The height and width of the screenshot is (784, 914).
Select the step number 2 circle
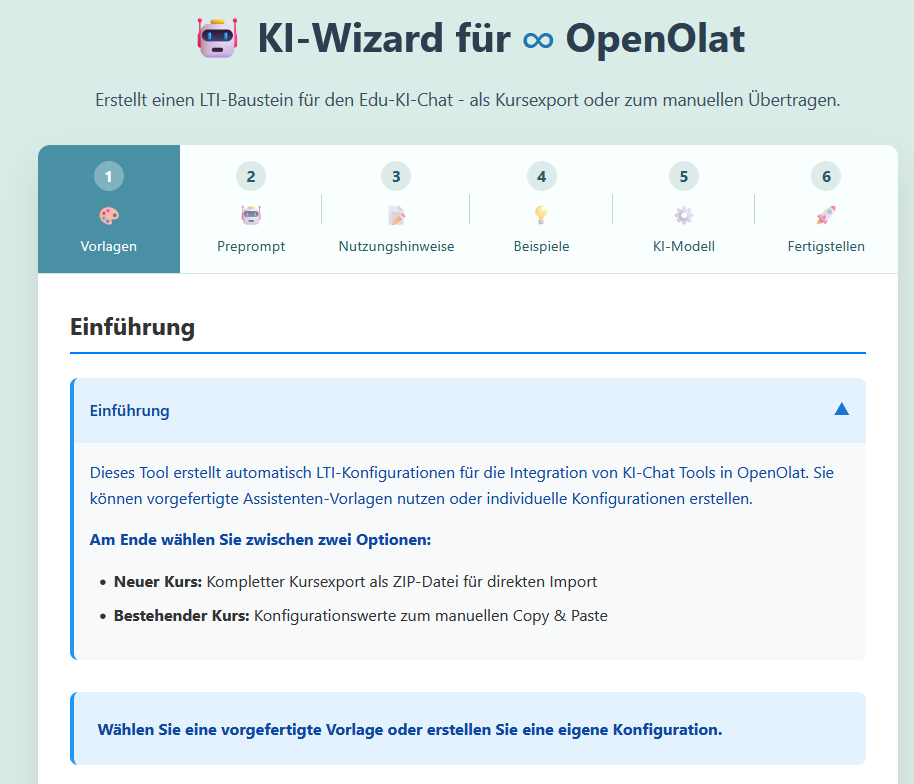click(251, 177)
